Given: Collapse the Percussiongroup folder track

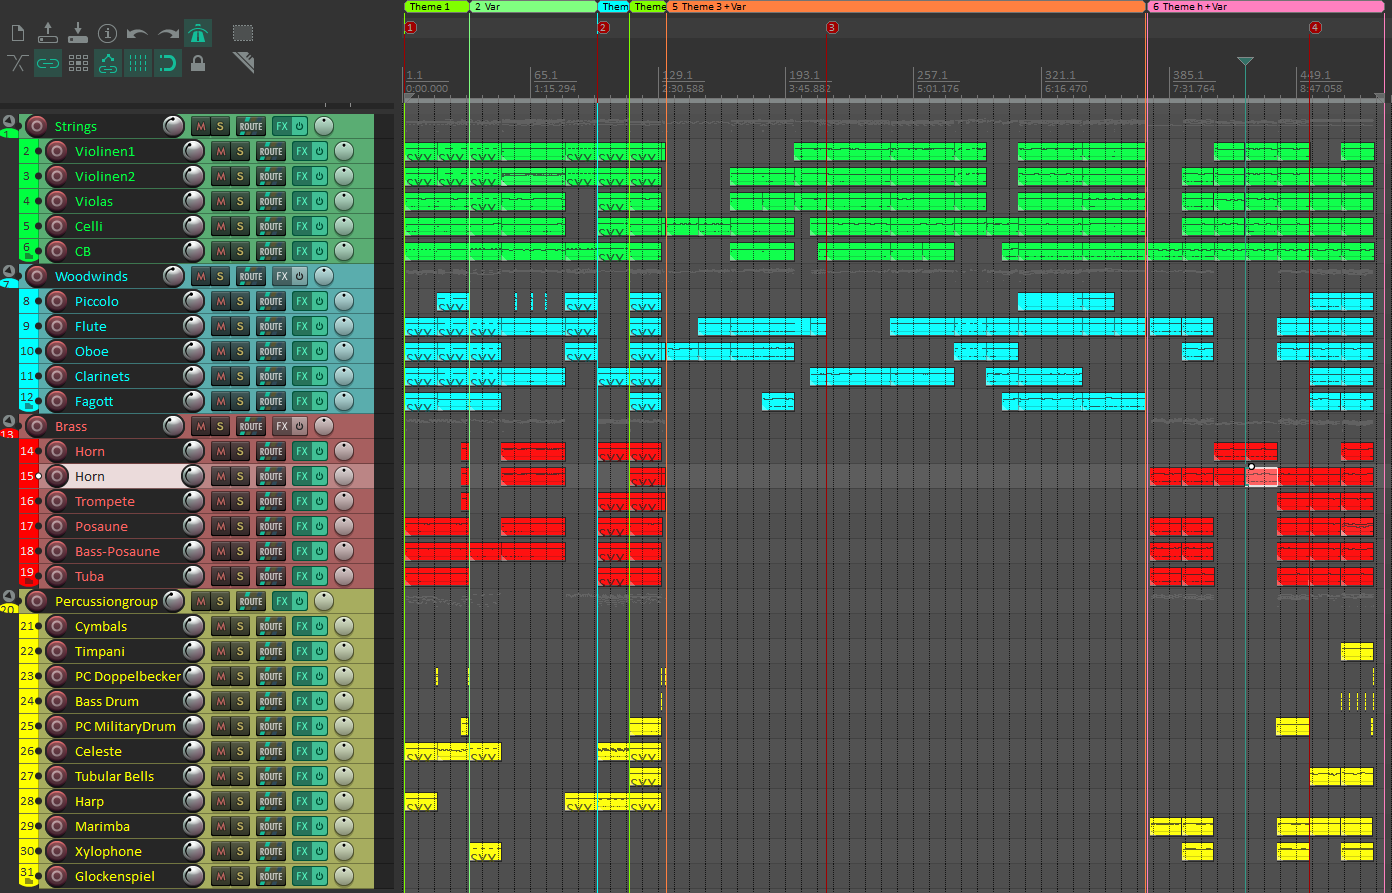Looking at the screenshot, I should tap(9, 597).
